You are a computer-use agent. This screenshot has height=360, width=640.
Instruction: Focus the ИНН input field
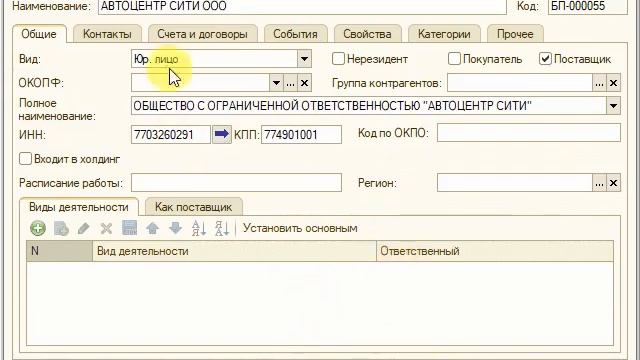pos(171,134)
